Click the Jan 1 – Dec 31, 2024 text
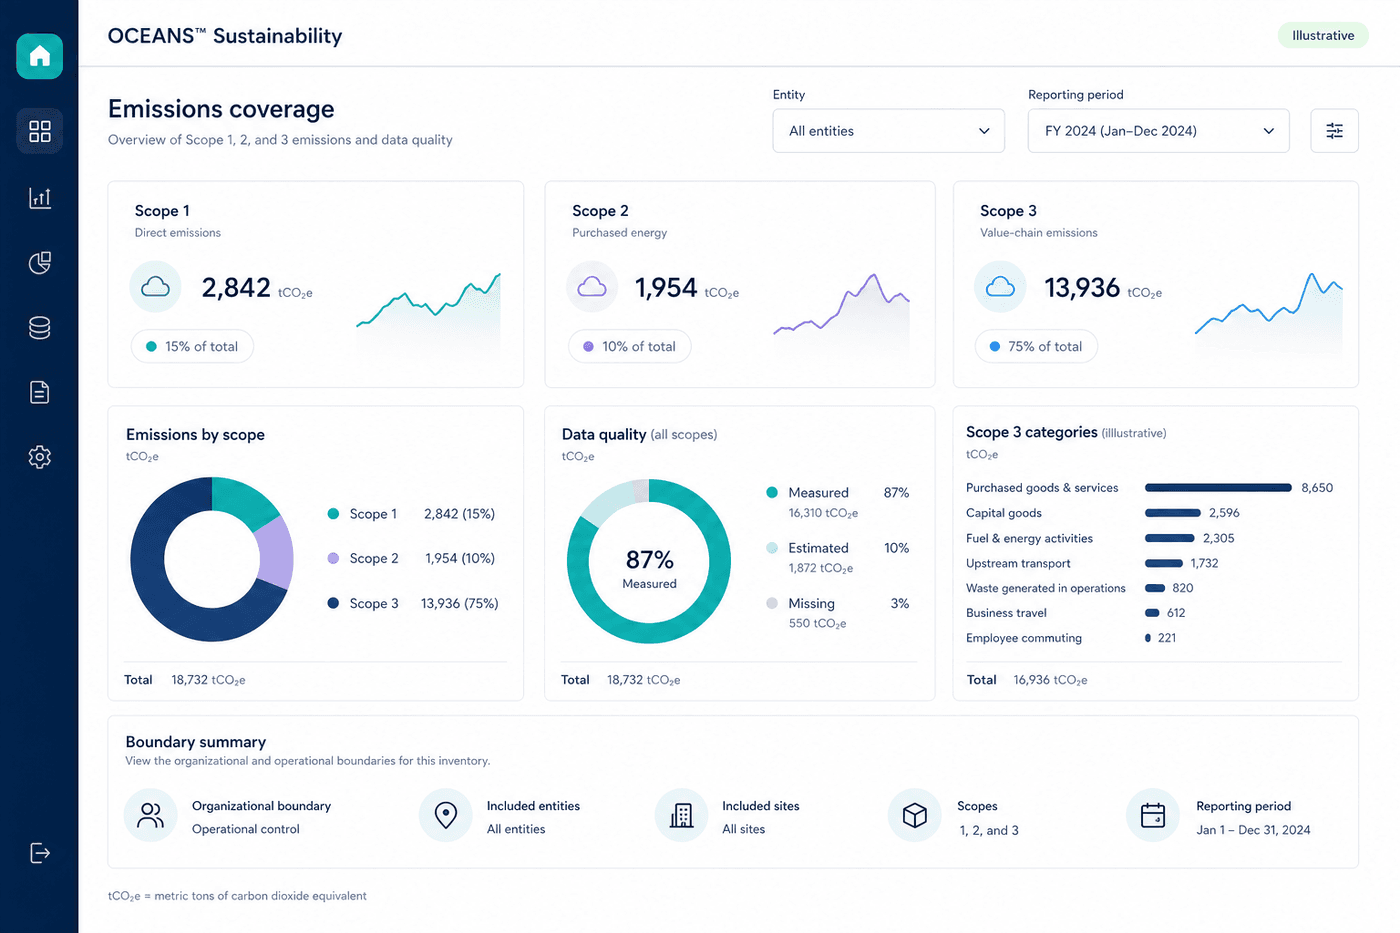 click(x=1253, y=830)
